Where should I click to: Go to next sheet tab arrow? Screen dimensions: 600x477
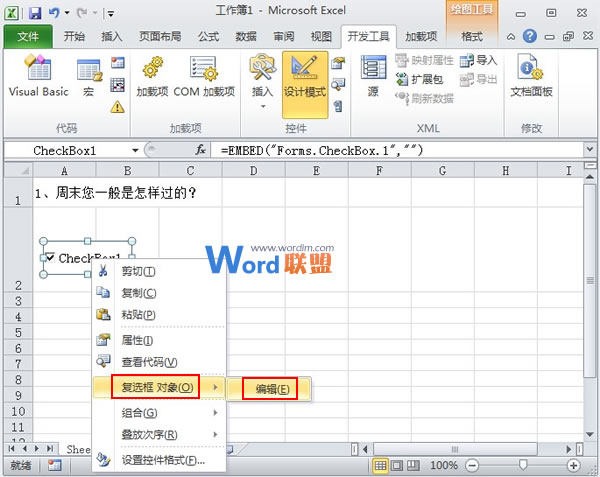(x=37, y=448)
